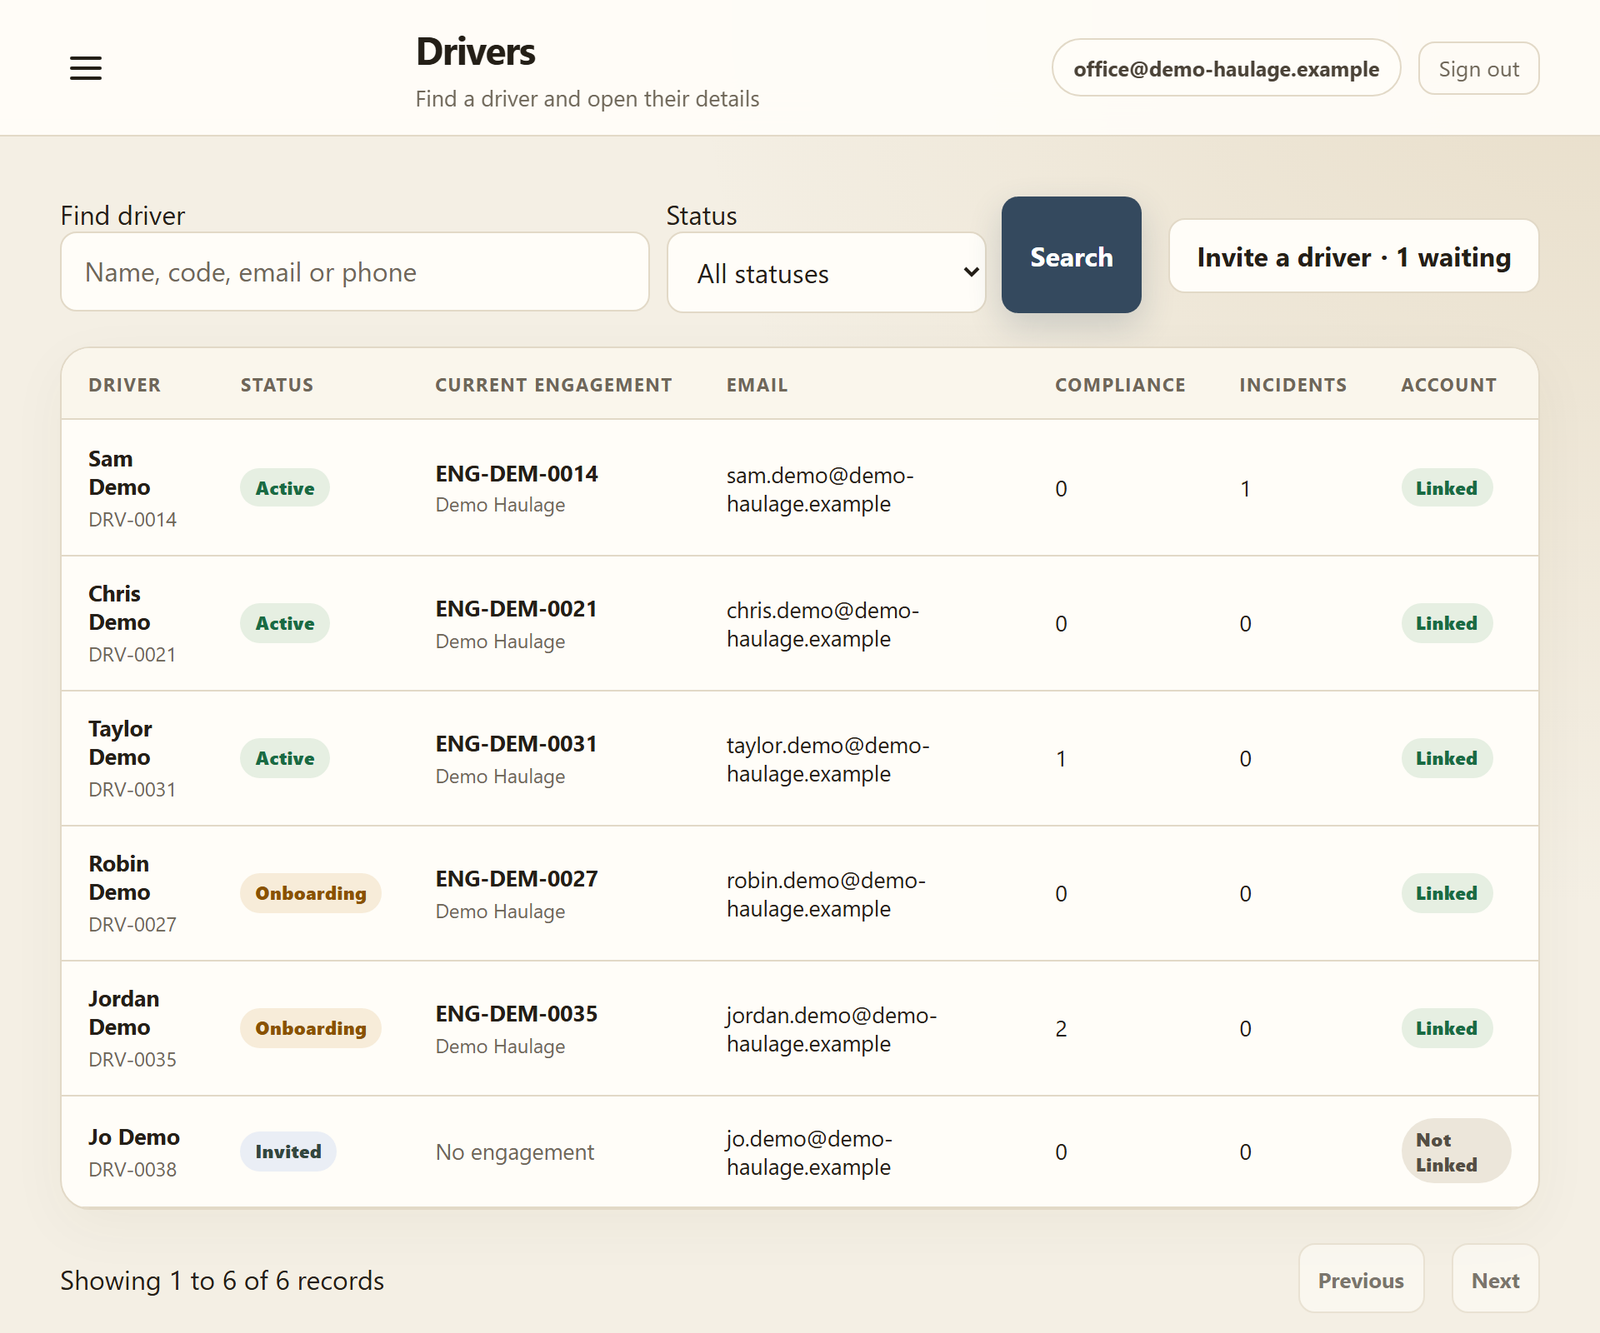Open Jordan Demo driver row
This screenshot has height=1333, width=1600.
(800, 1028)
